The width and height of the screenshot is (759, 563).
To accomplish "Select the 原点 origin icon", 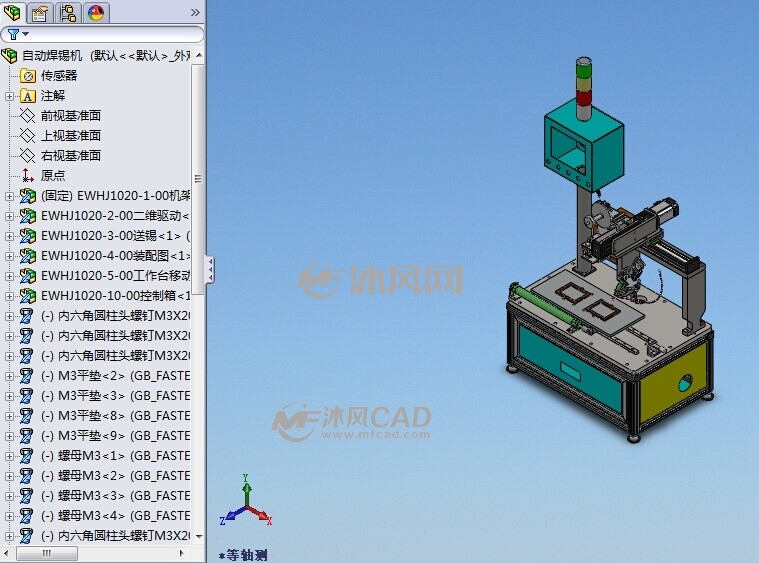I will coord(28,175).
